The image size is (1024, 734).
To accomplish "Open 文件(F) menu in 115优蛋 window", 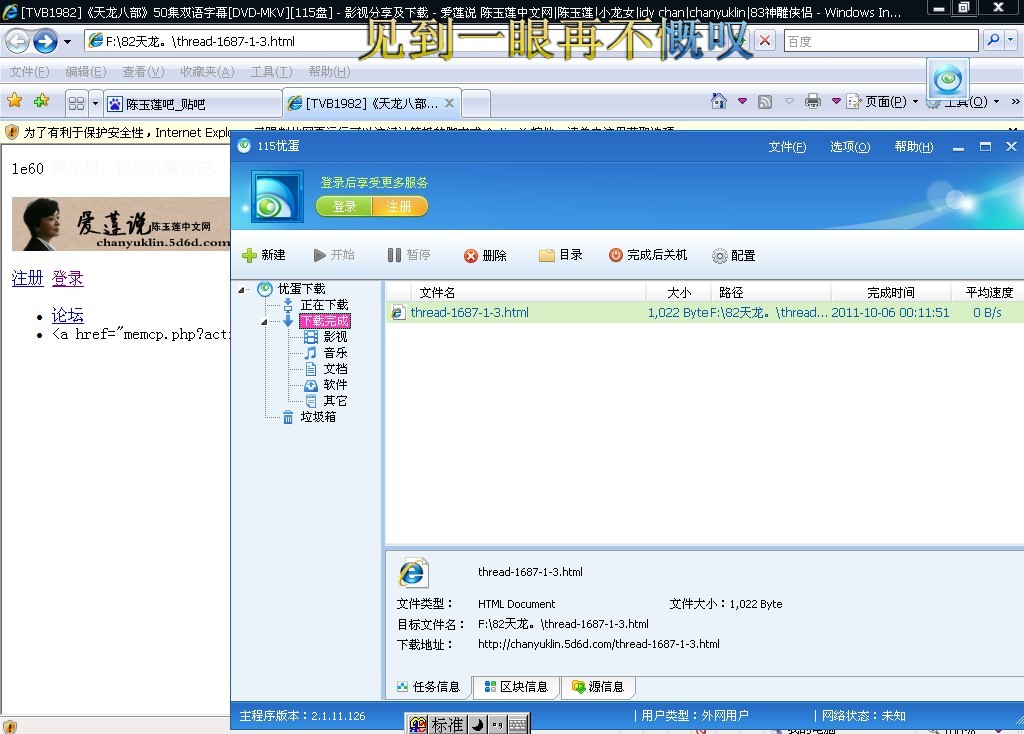I will (787, 147).
